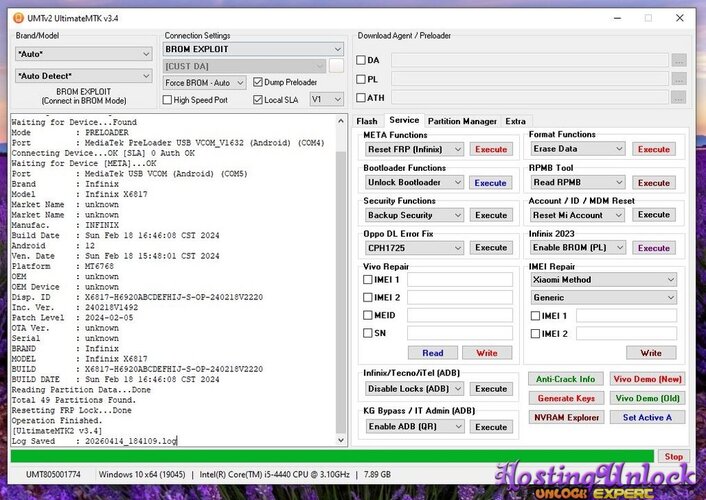Open Enable BROM (PL) dropdown
This screenshot has height=500, width=706.
tap(578, 247)
